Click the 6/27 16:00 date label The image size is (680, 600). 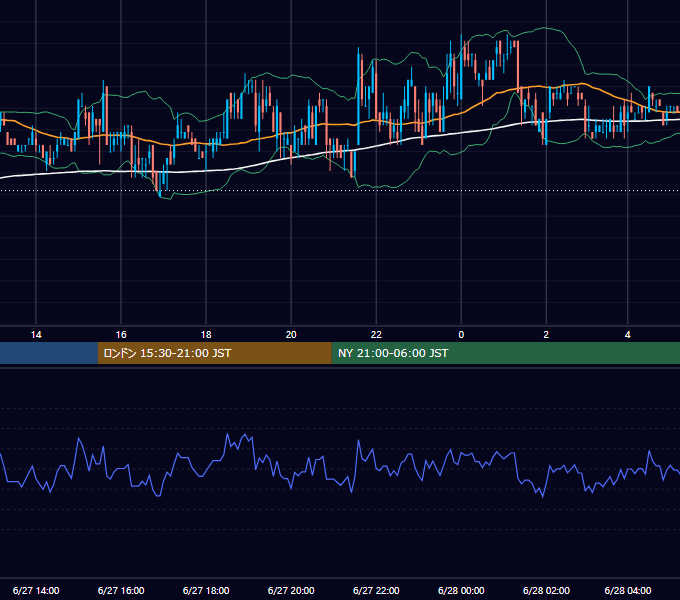tap(121, 590)
